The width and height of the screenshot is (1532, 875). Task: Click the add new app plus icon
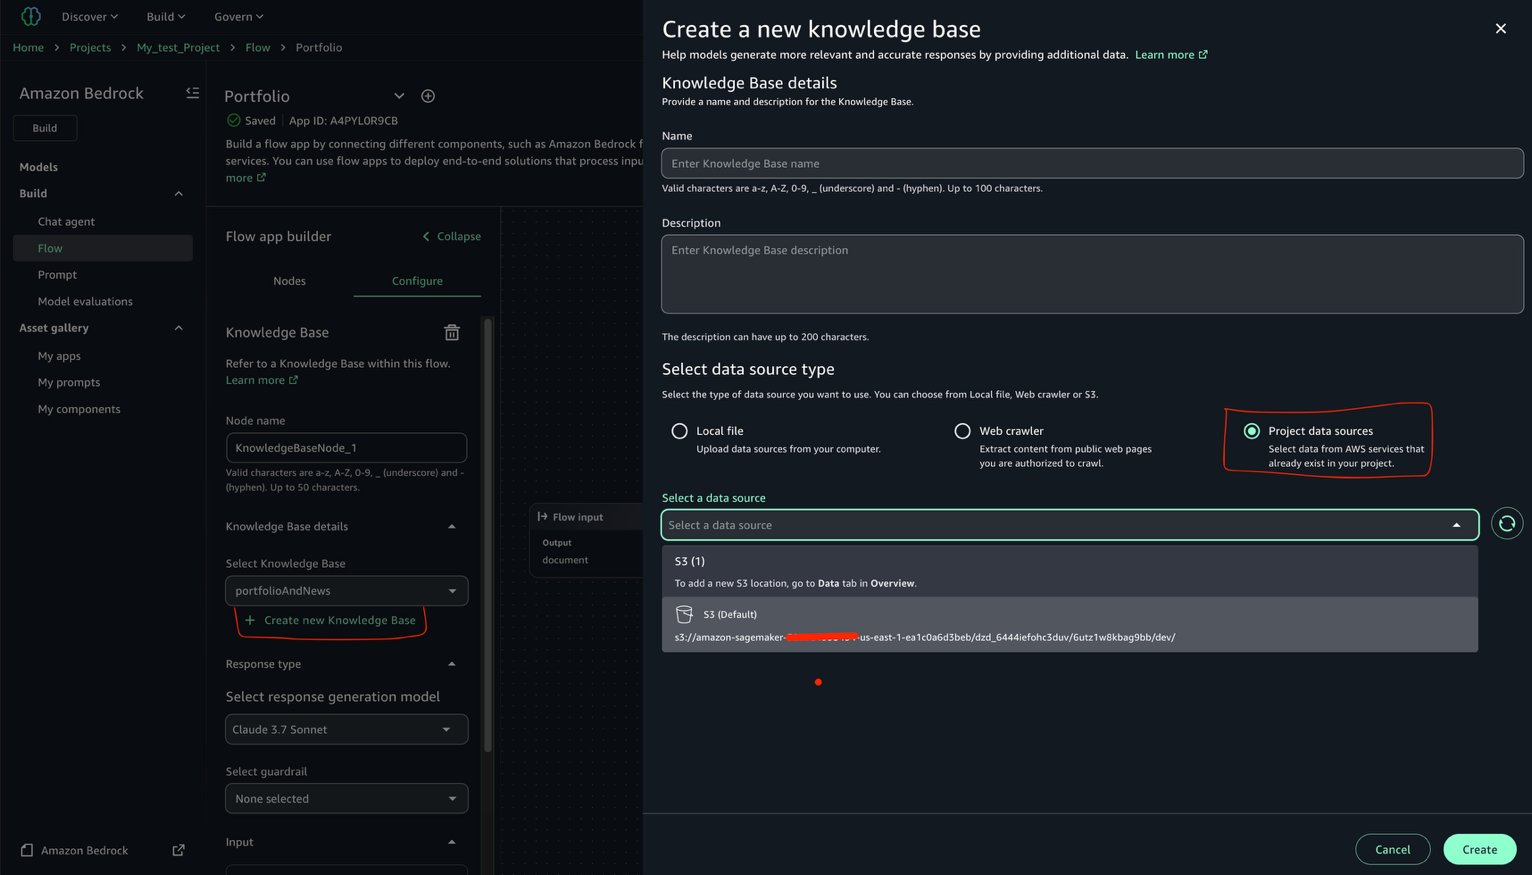tap(428, 96)
